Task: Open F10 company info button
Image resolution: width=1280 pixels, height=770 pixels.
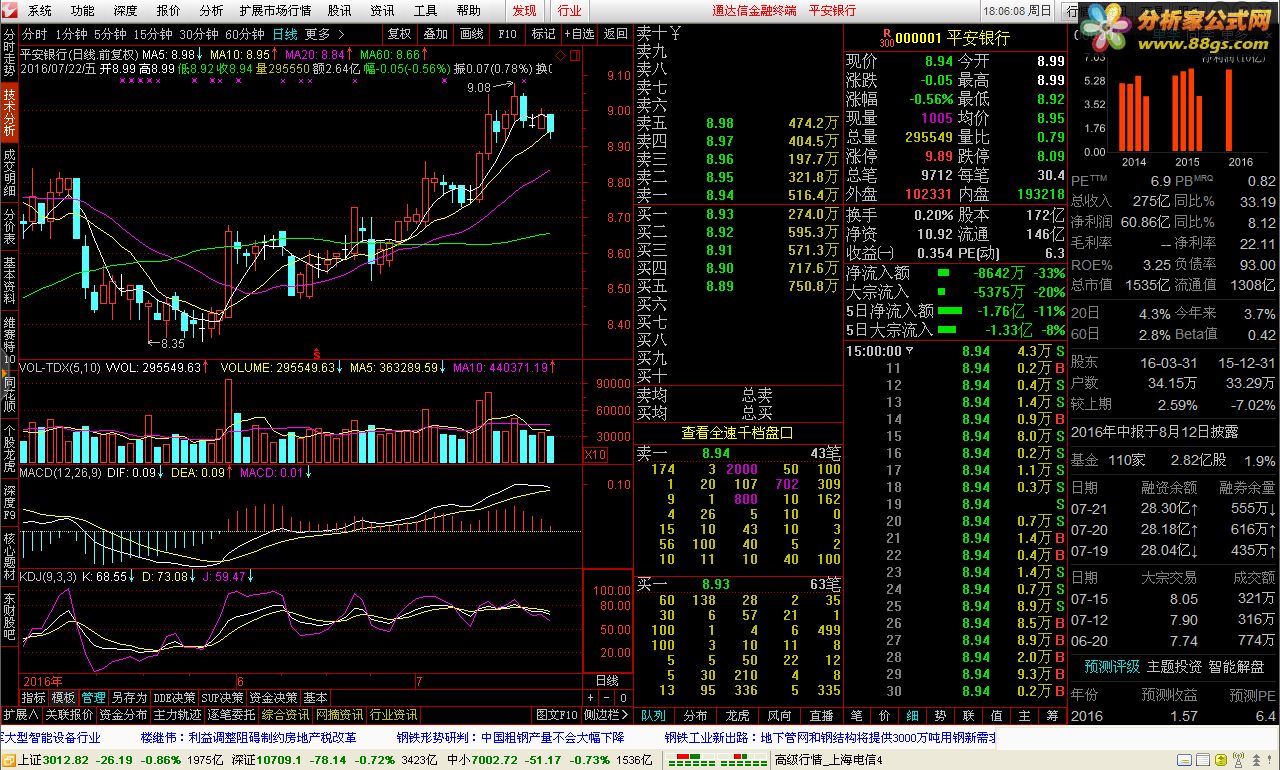Action: [x=507, y=34]
